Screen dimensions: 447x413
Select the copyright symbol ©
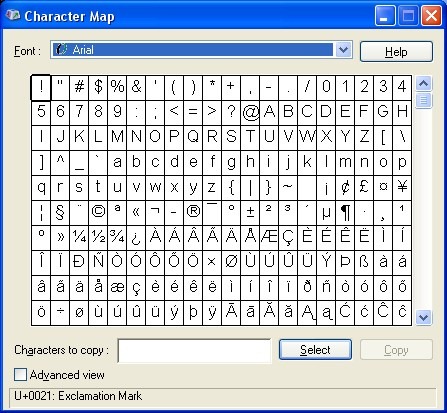98,212
